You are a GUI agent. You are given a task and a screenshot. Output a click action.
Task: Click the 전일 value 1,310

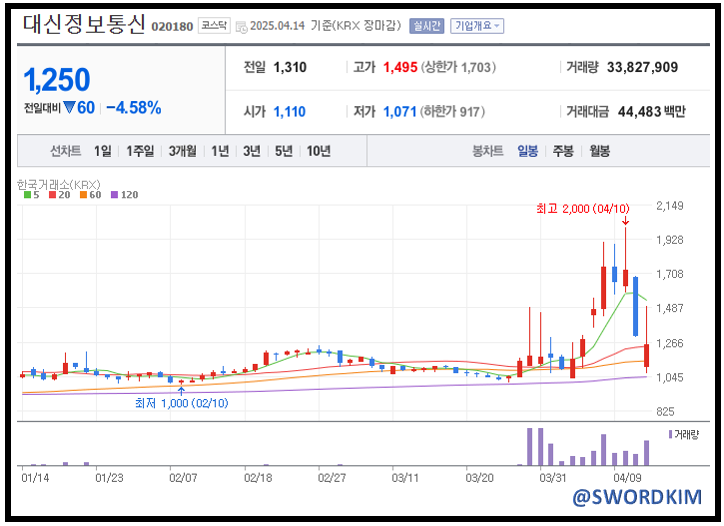290,67
